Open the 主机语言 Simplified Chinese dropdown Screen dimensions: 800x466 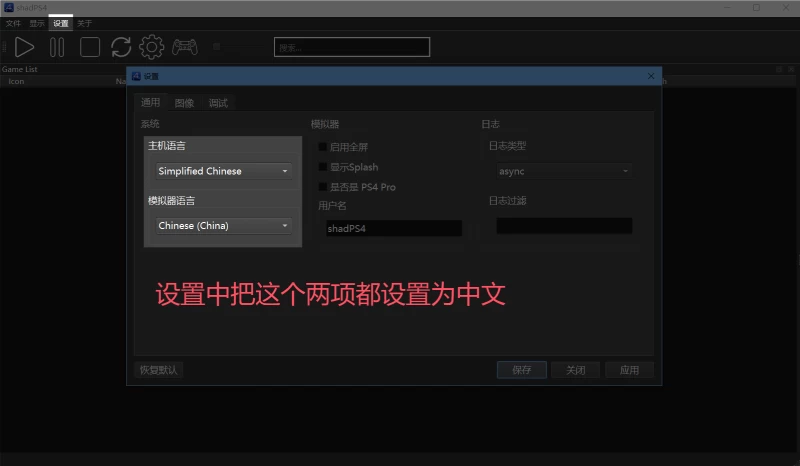click(x=223, y=171)
